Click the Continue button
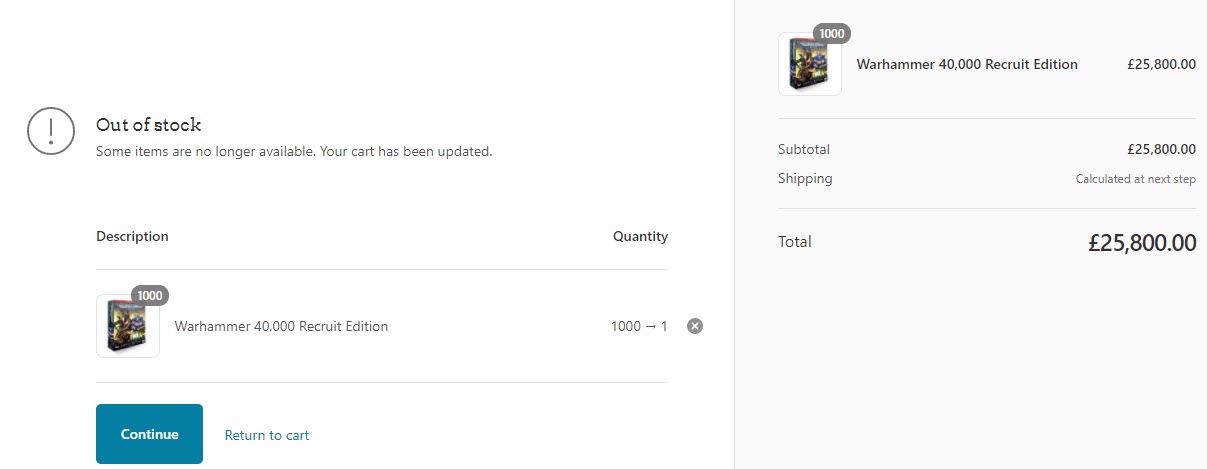The width and height of the screenshot is (1207, 469). click(x=149, y=434)
